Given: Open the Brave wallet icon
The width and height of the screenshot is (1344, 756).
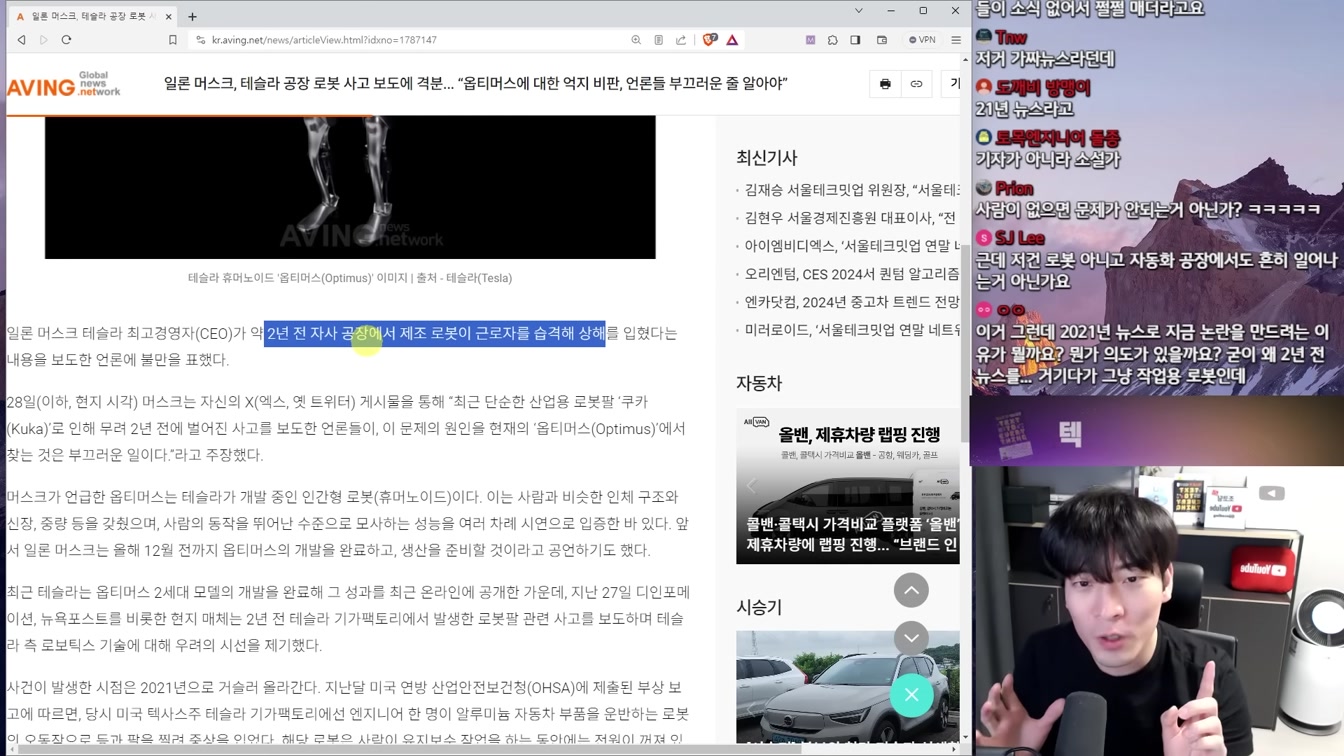Looking at the screenshot, I should pos(882,40).
